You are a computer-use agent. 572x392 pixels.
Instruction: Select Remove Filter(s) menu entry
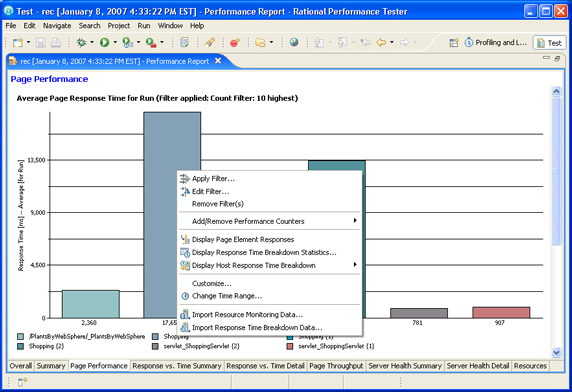coord(270,204)
